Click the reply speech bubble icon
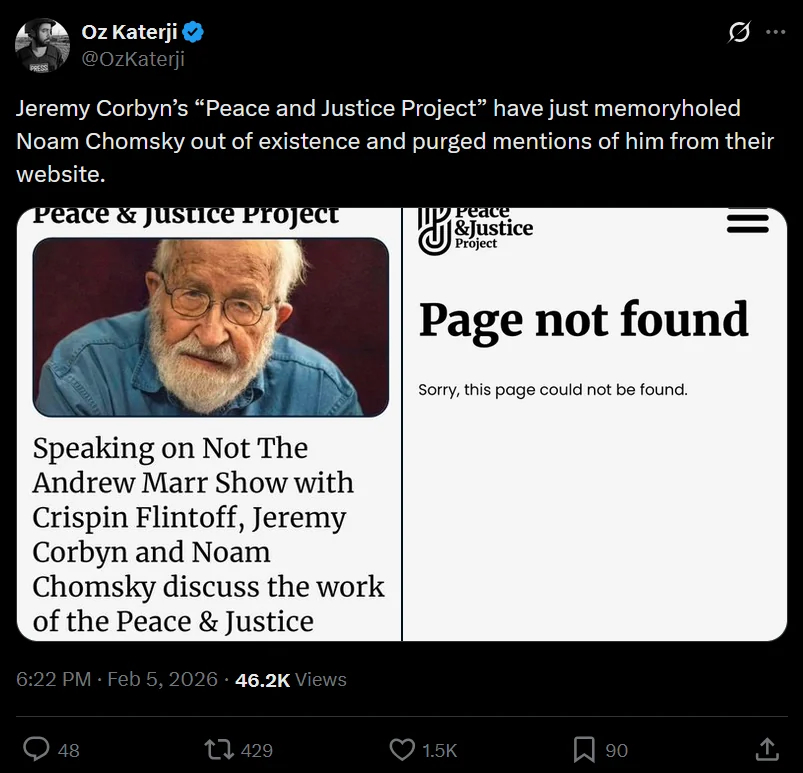The height and width of the screenshot is (773, 803). [x=37, y=749]
